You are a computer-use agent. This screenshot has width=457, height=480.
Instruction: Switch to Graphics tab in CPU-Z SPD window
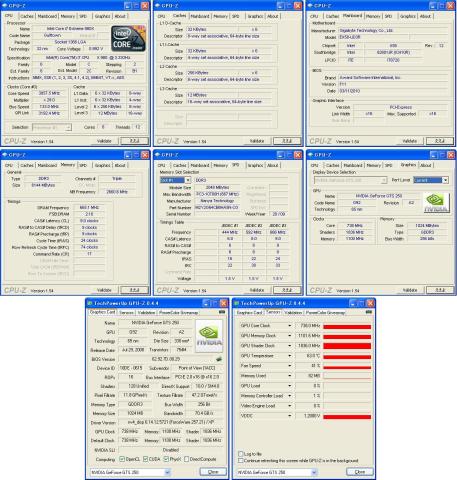[255, 165]
